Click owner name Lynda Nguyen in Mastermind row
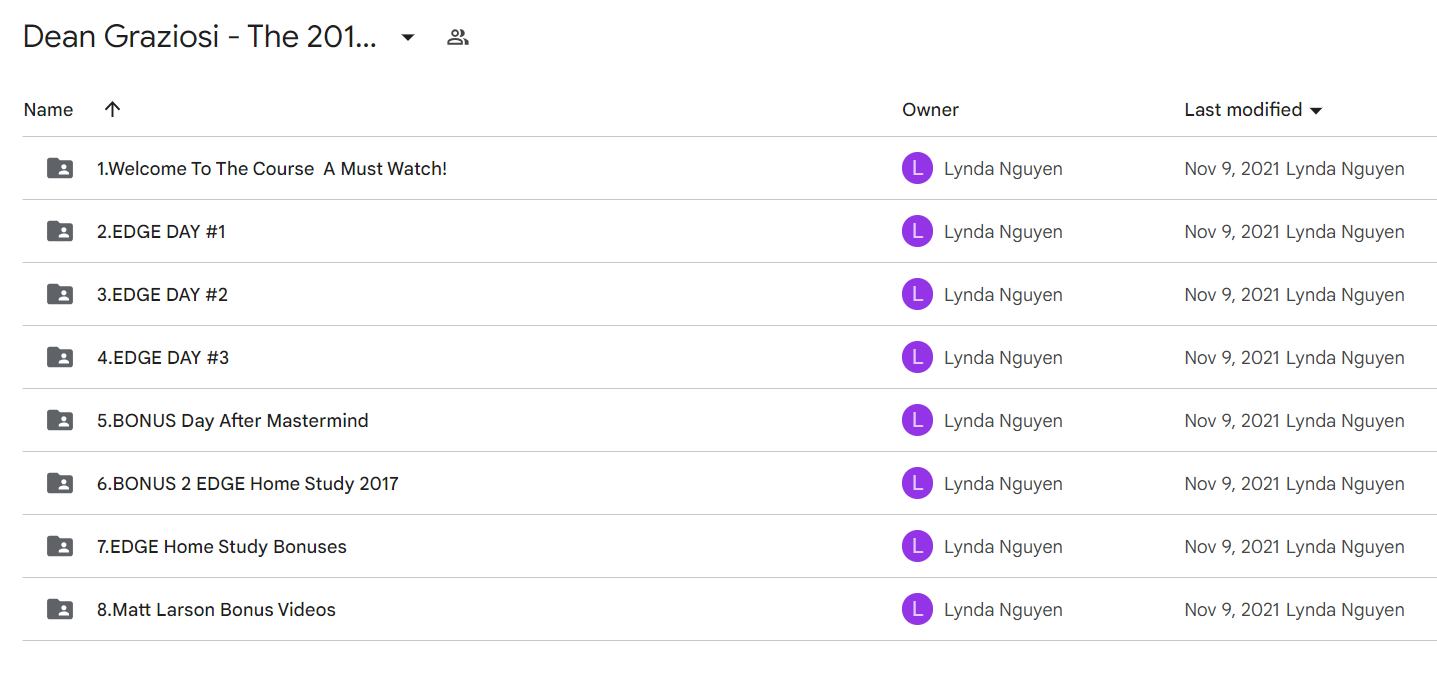The height and width of the screenshot is (683, 1437). click(1003, 421)
